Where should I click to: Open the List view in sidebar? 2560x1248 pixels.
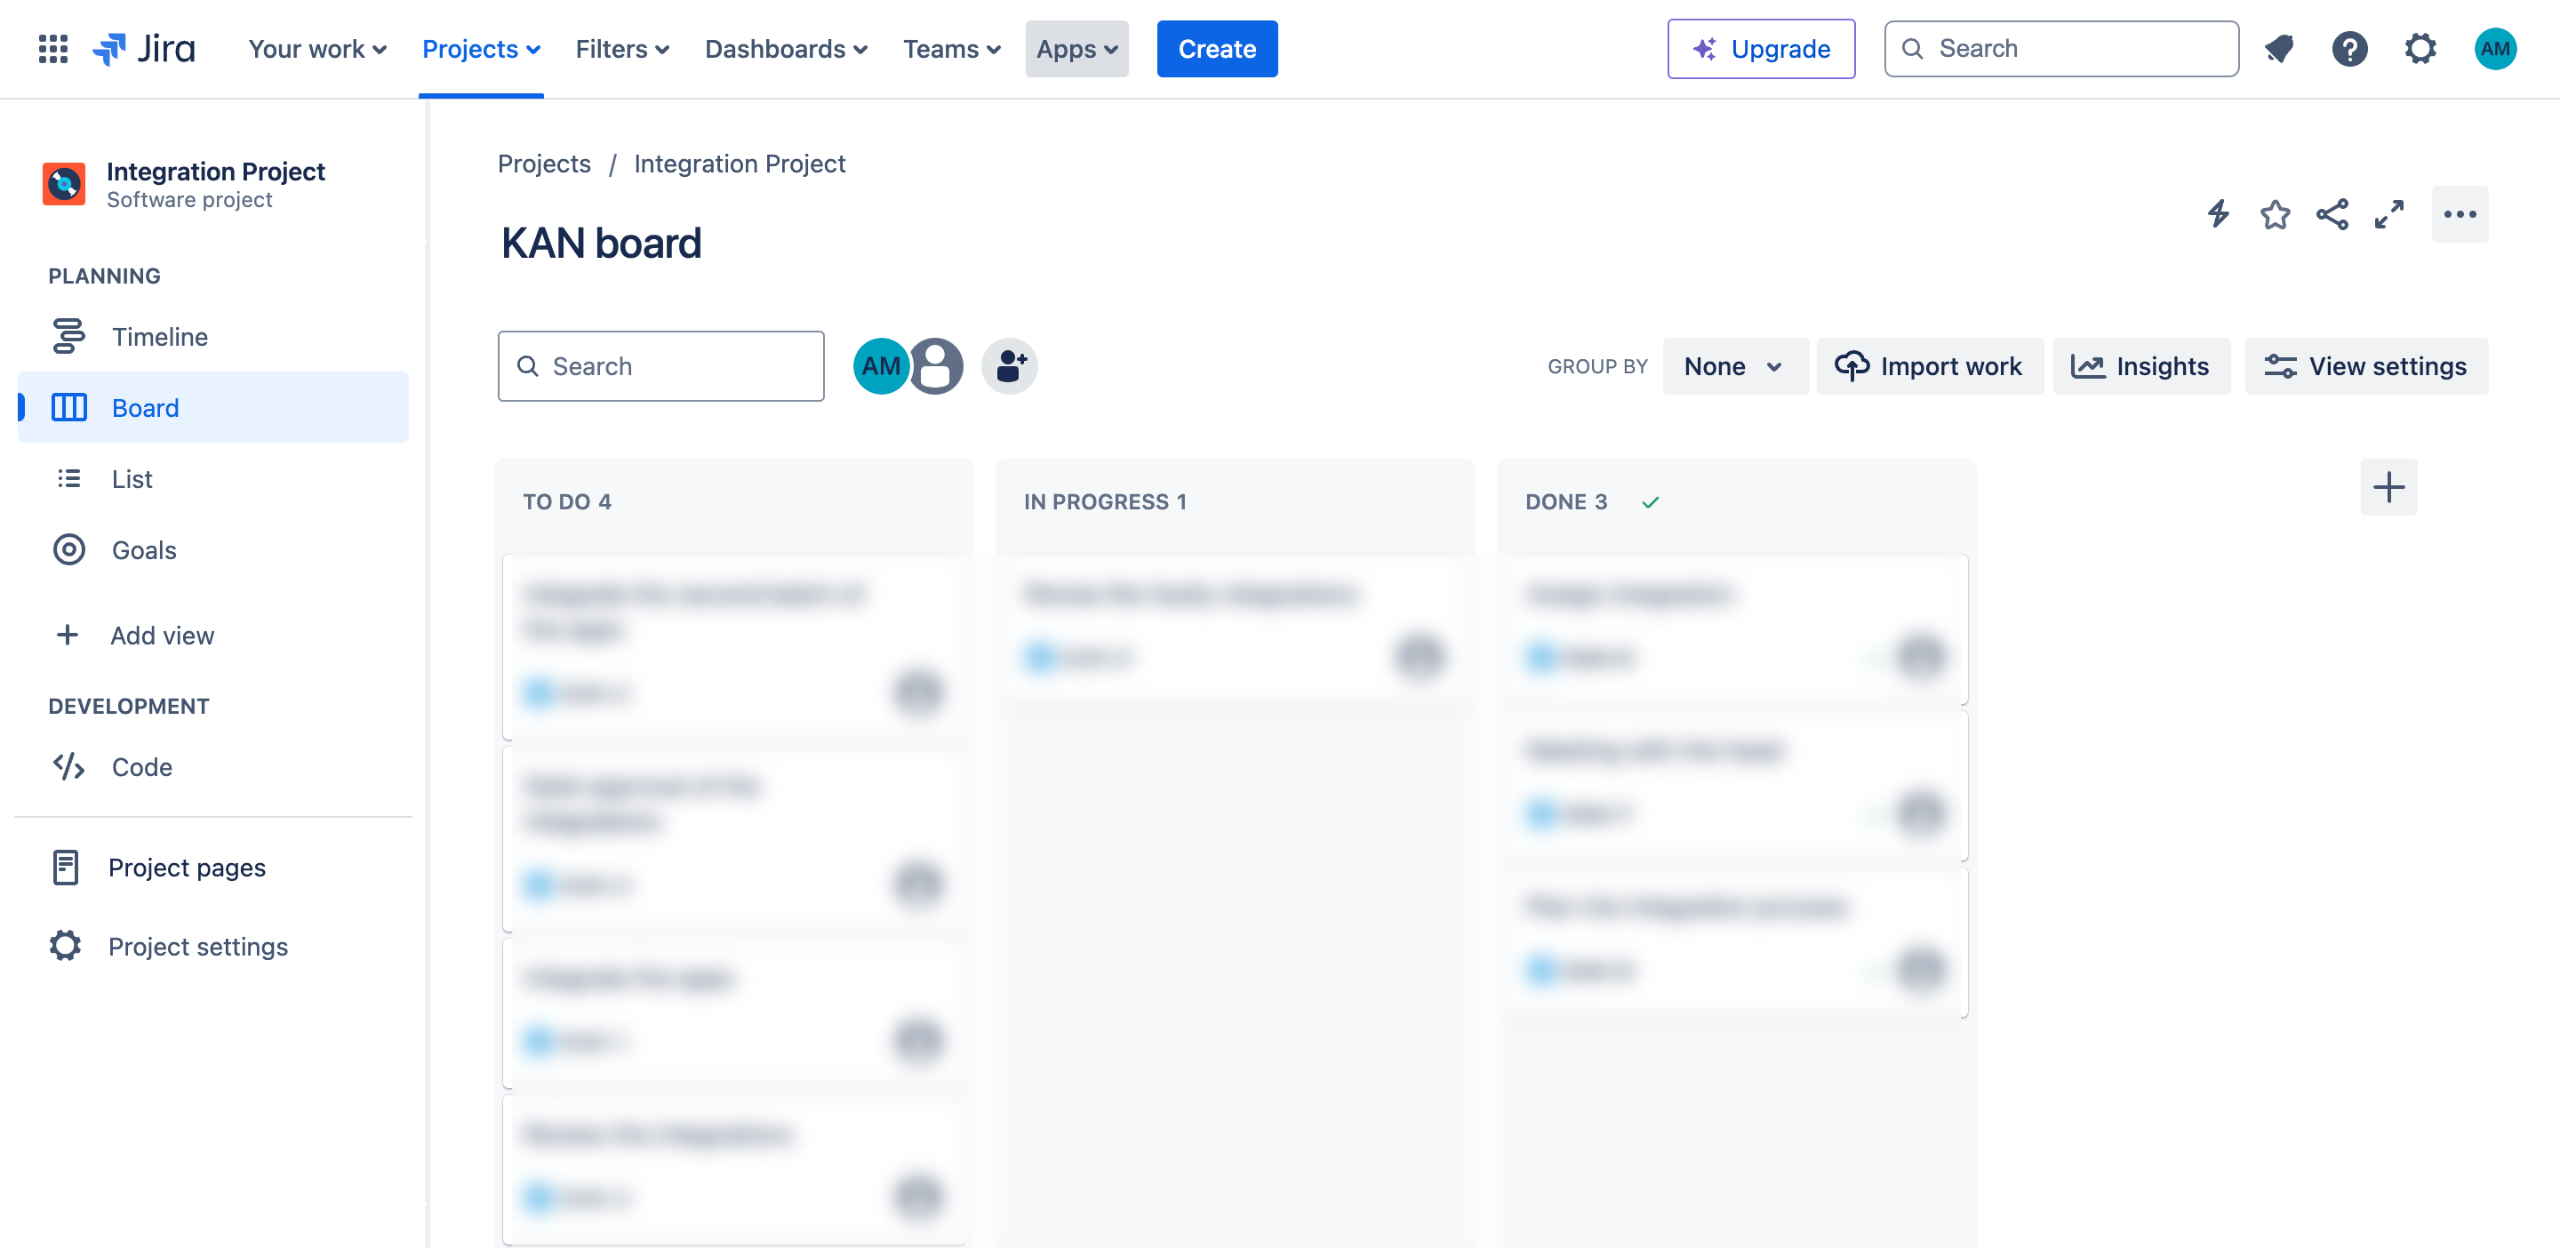pyautogui.click(x=132, y=479)
